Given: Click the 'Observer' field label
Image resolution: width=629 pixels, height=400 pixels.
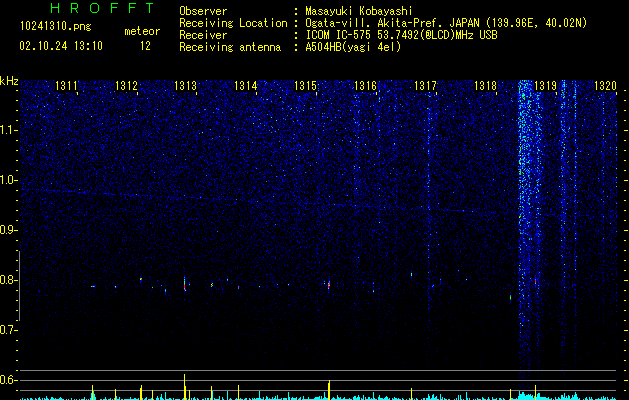Looking at the screenshot, I should tap(203, 11).
